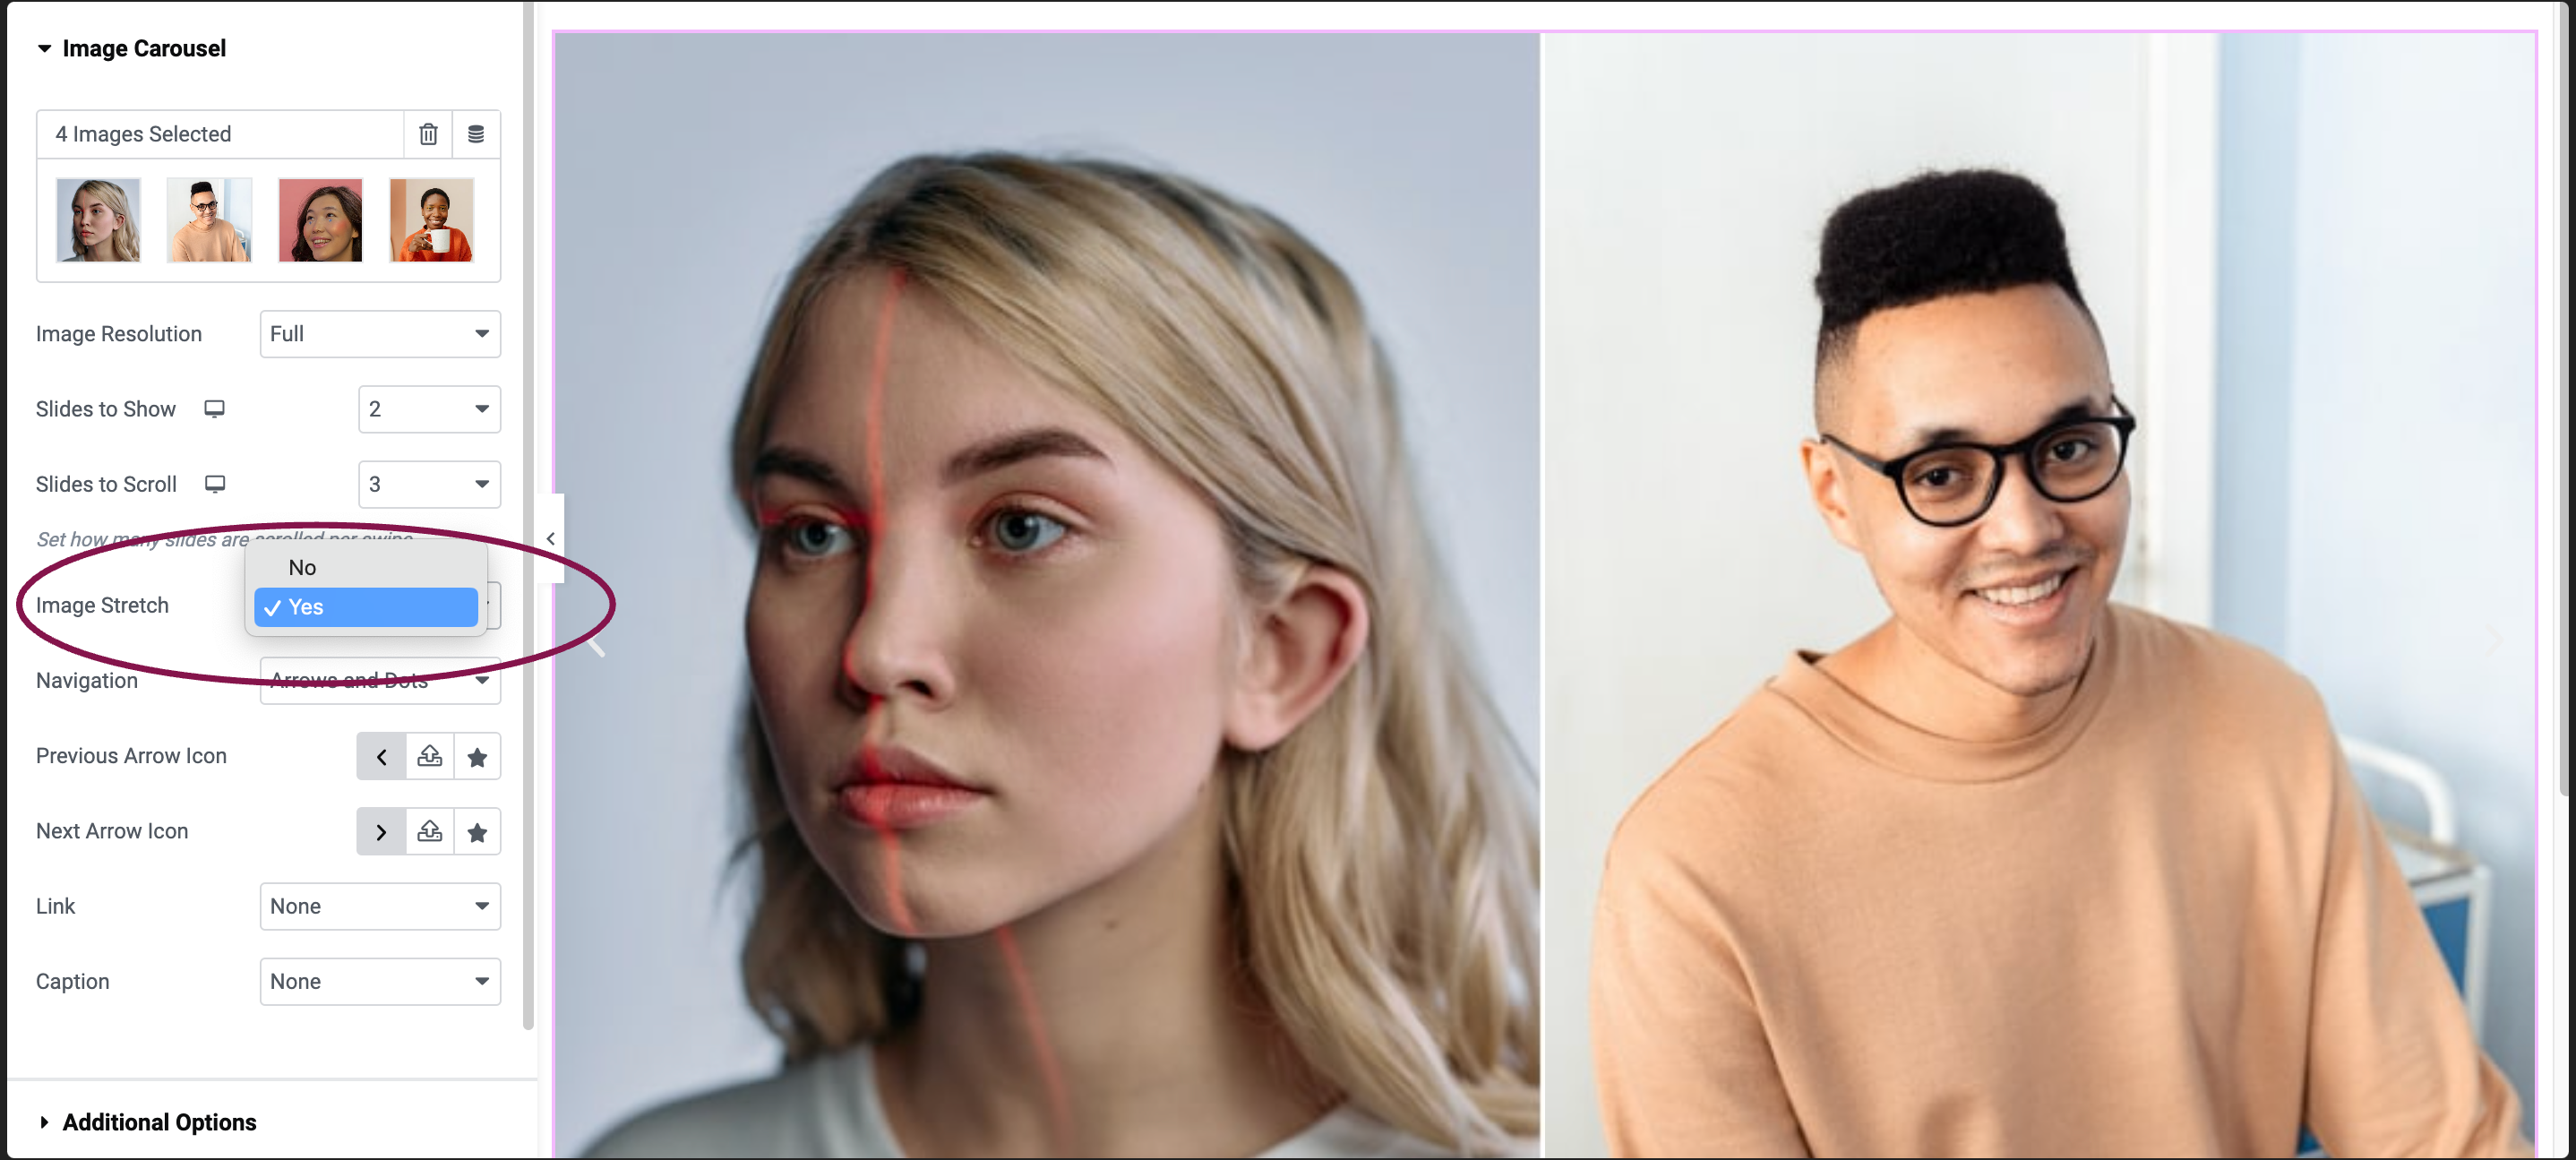Screen dimensions: 2576x1160
Task: Click the delete images icon
Action: tap(427, 133)
